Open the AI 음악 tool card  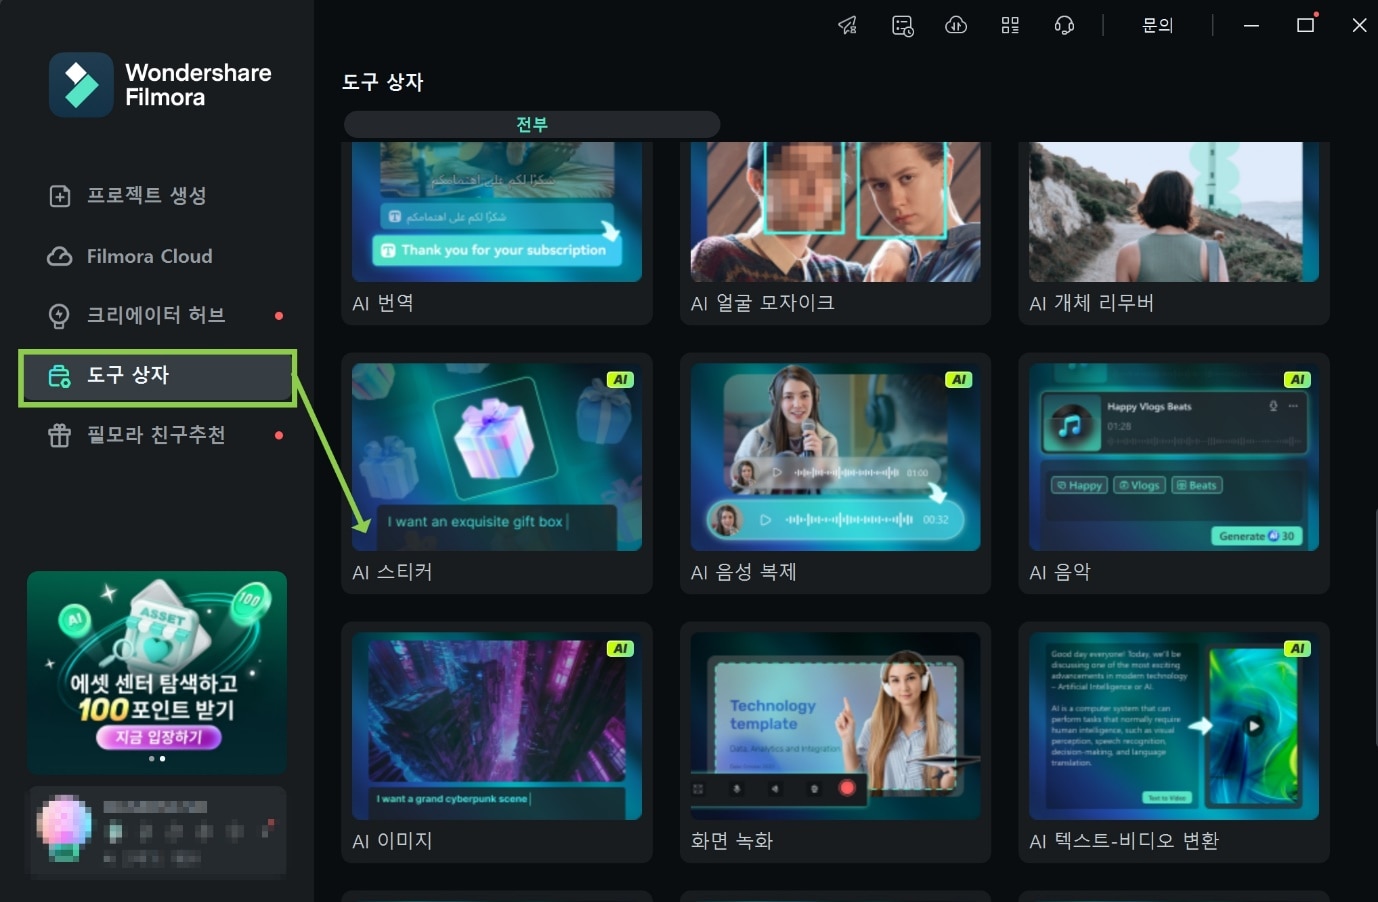[1174, 474]
